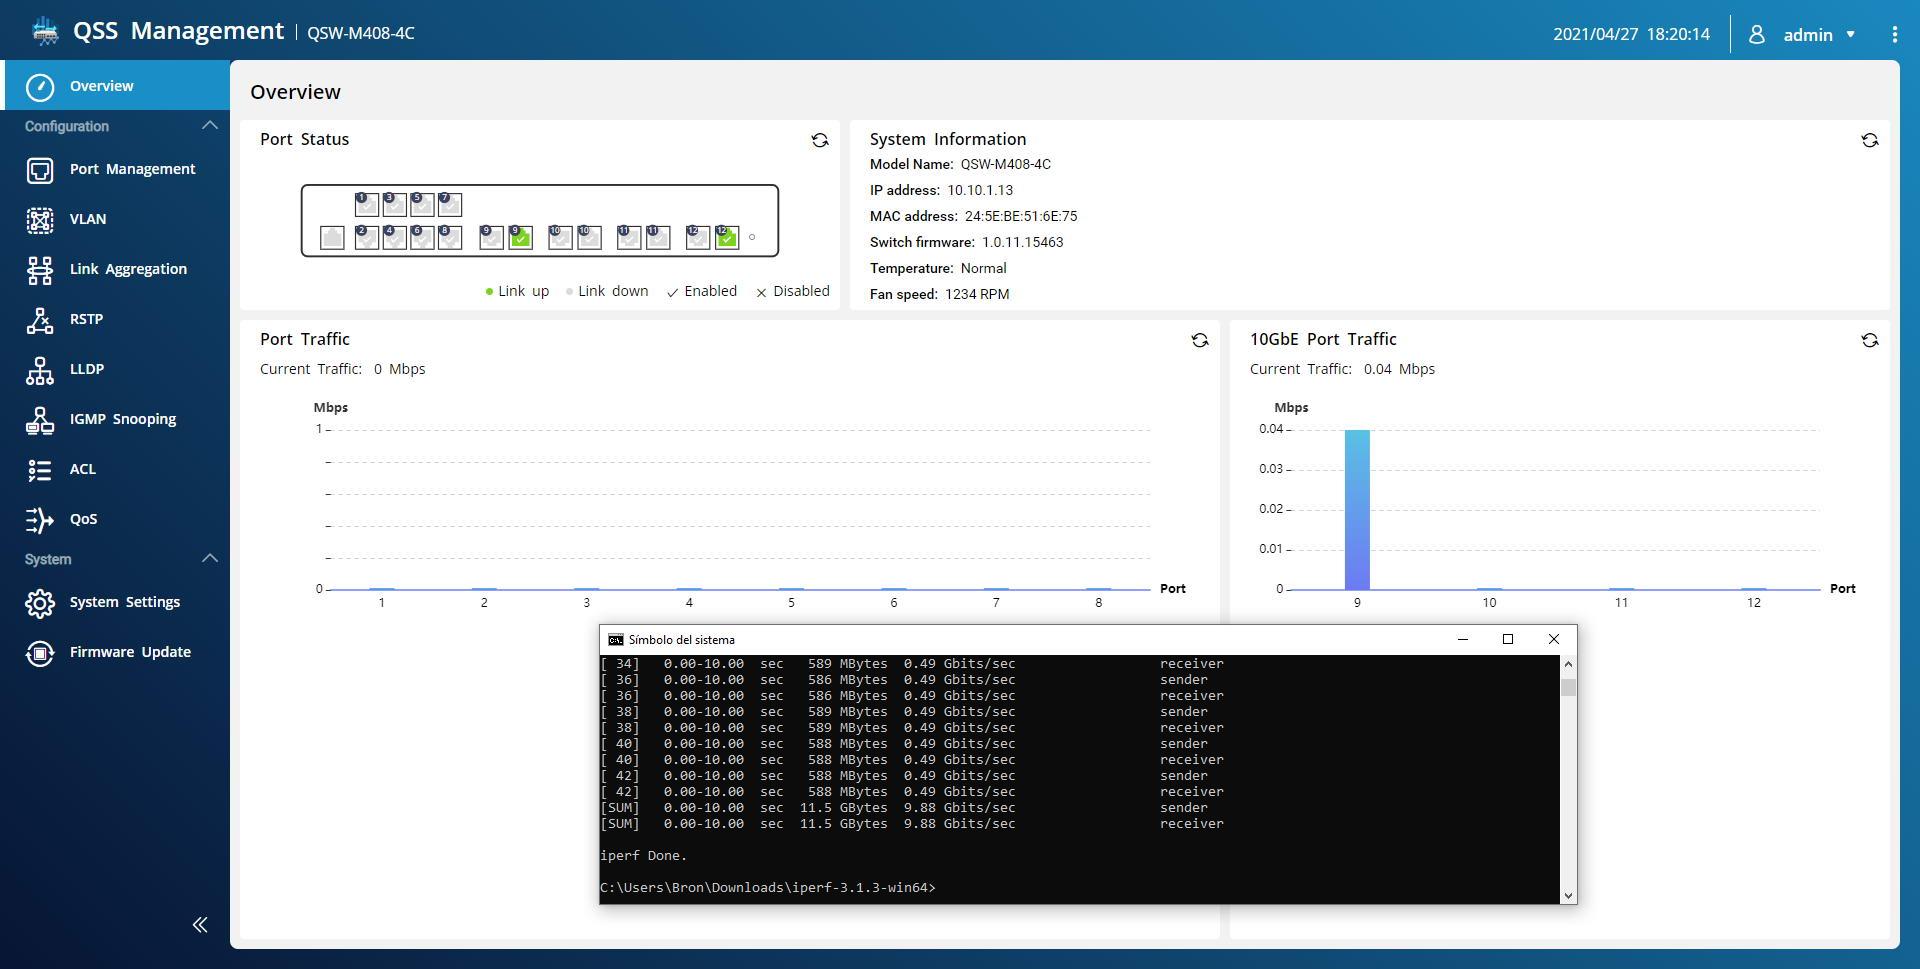Select port 4 in Port Status

[394, 237]
